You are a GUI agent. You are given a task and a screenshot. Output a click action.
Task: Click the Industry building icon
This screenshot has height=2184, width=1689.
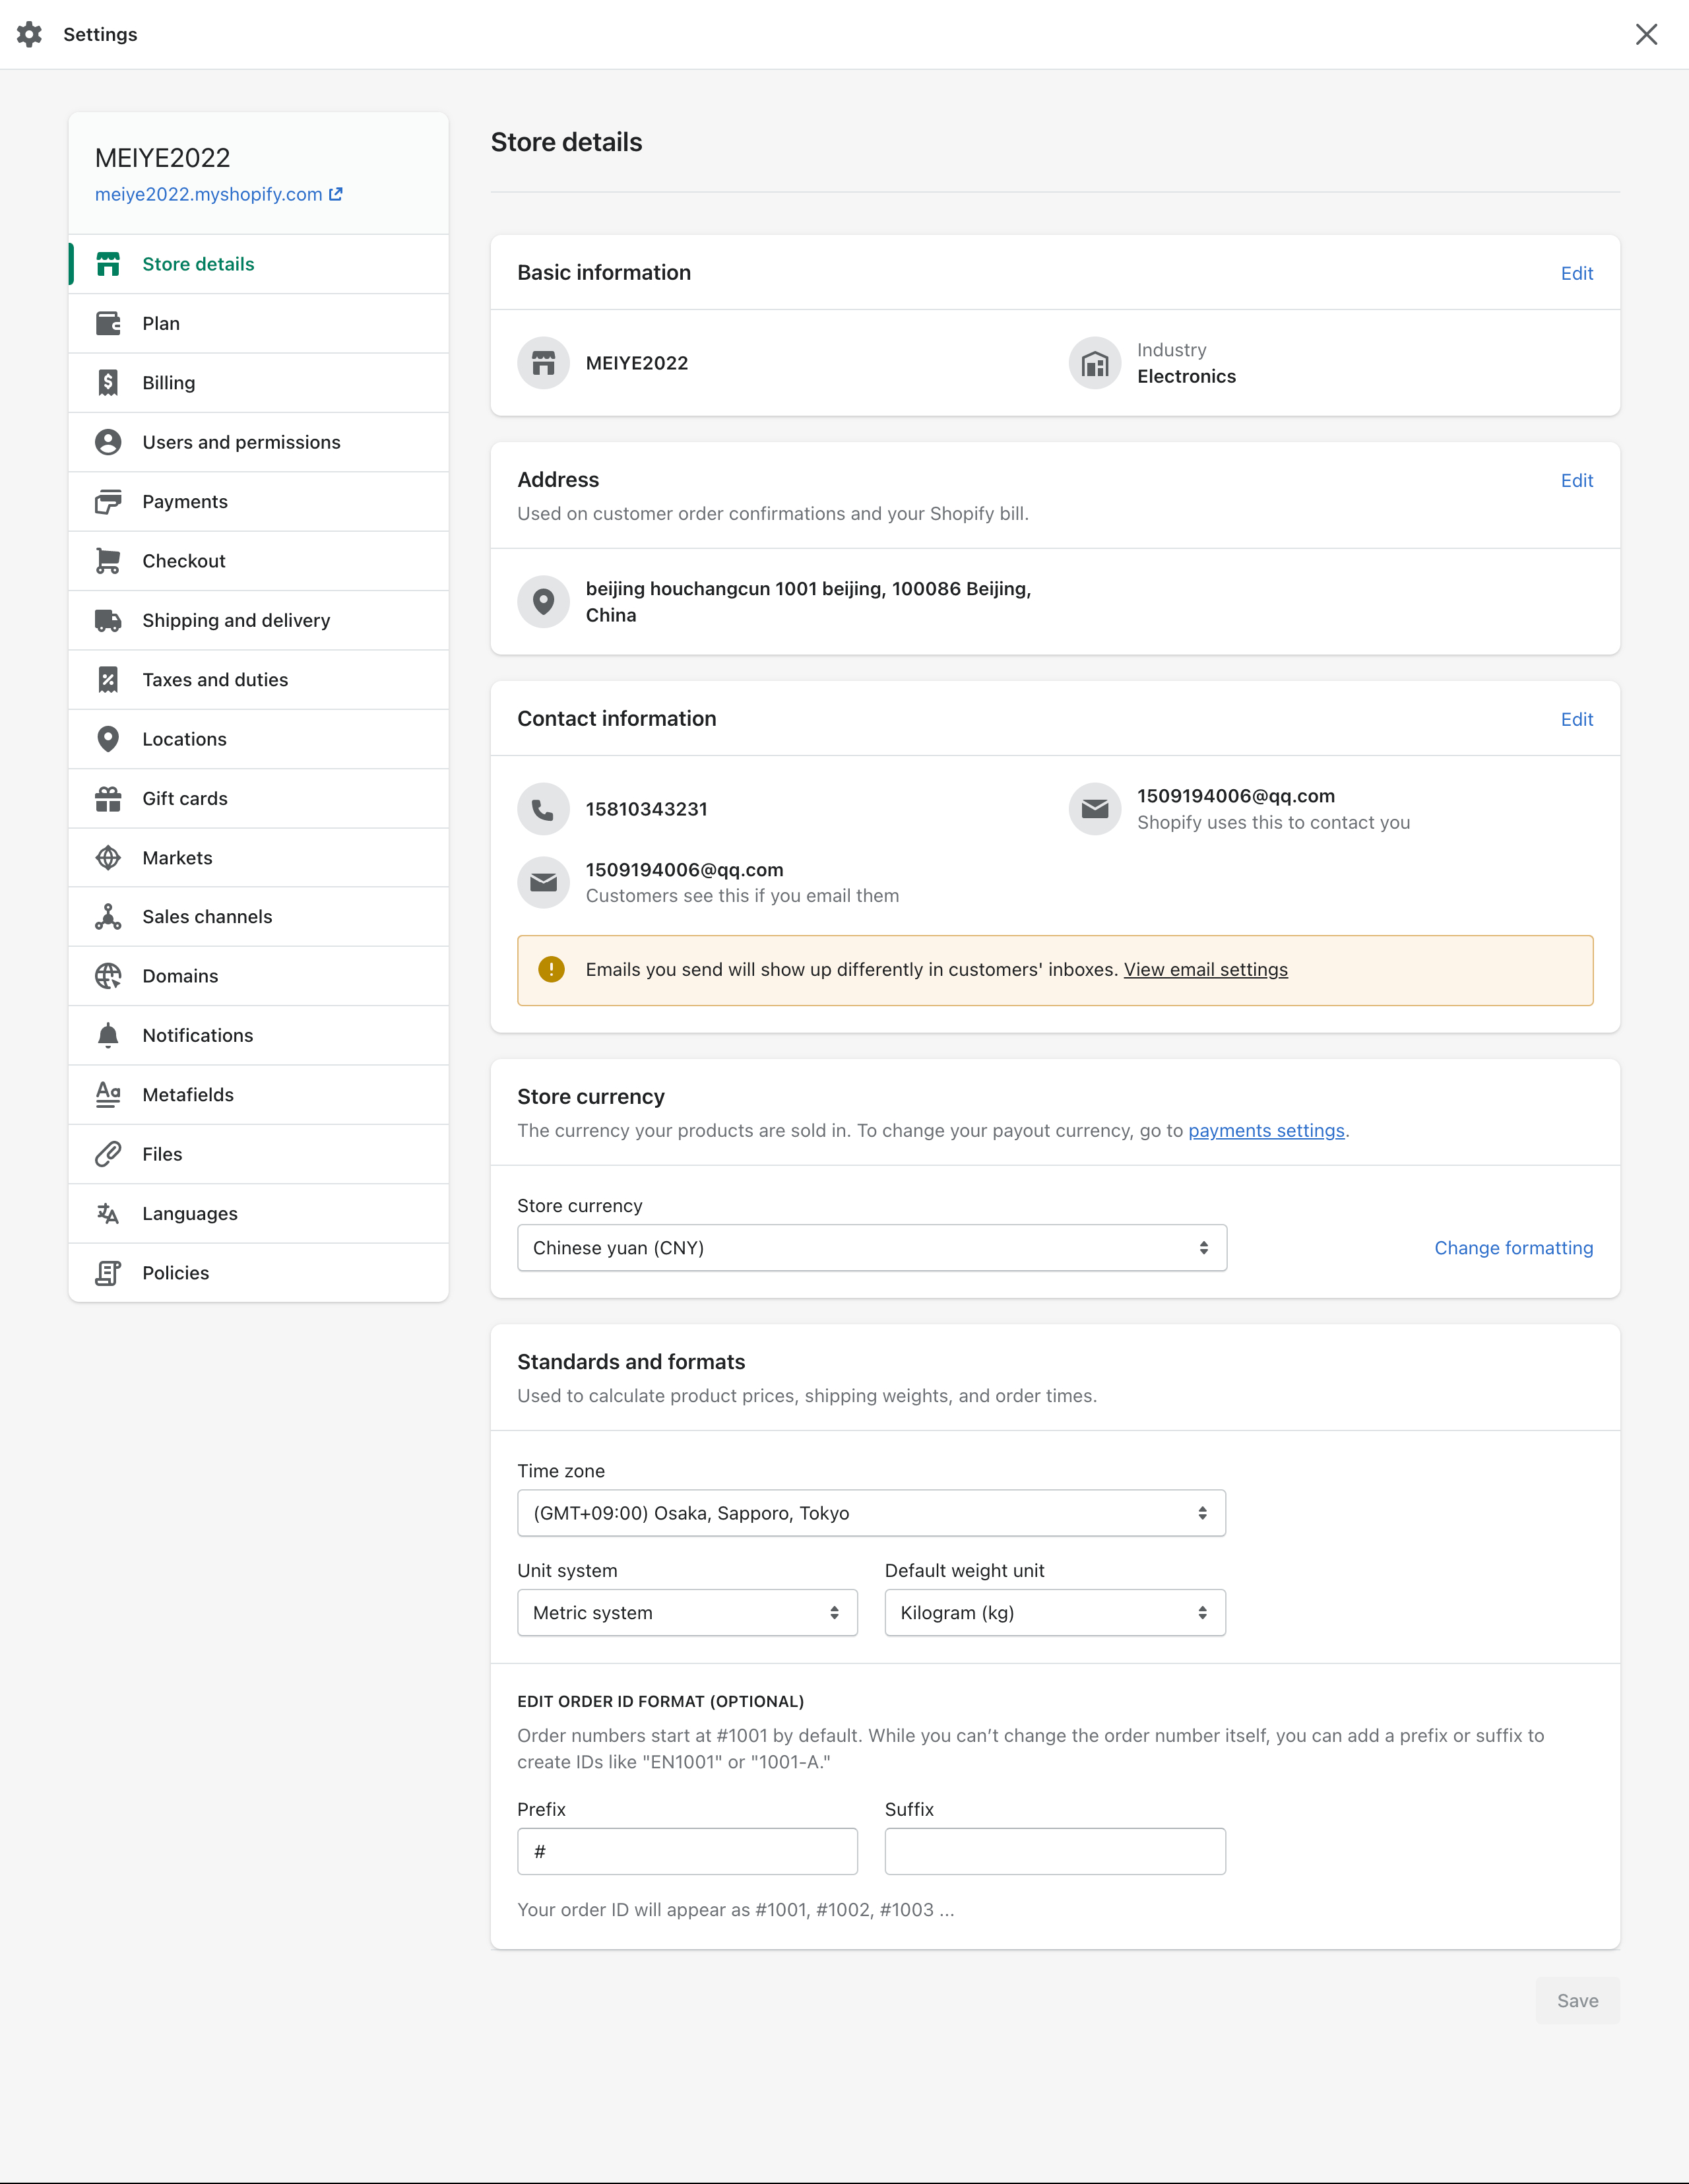coord(1095,363)
